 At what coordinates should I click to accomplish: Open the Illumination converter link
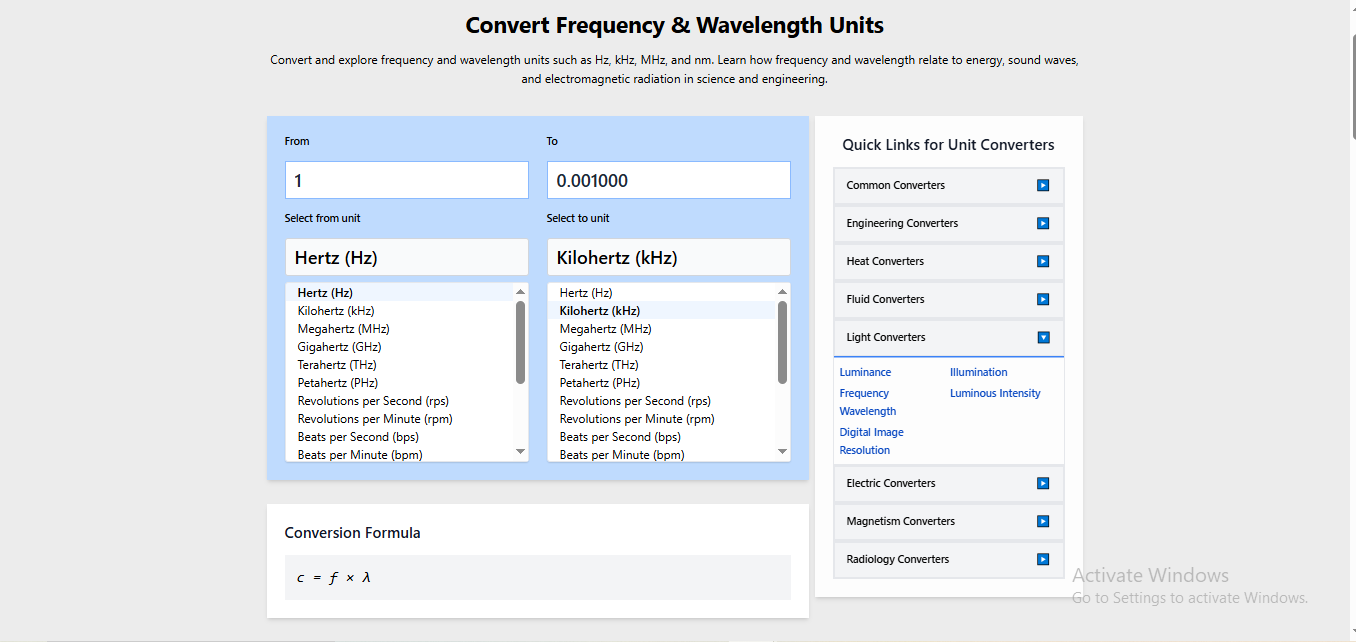click(x=978, y=372)
